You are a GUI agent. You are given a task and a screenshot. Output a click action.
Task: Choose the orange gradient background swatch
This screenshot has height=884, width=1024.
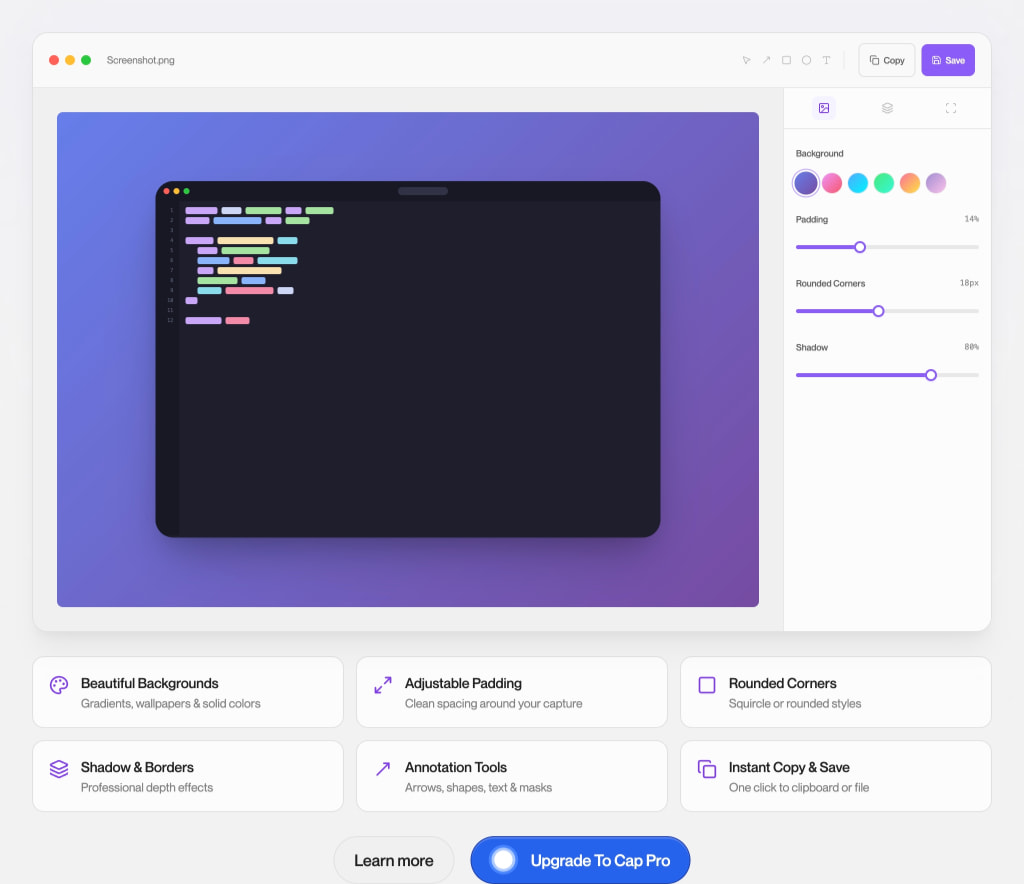910,183
